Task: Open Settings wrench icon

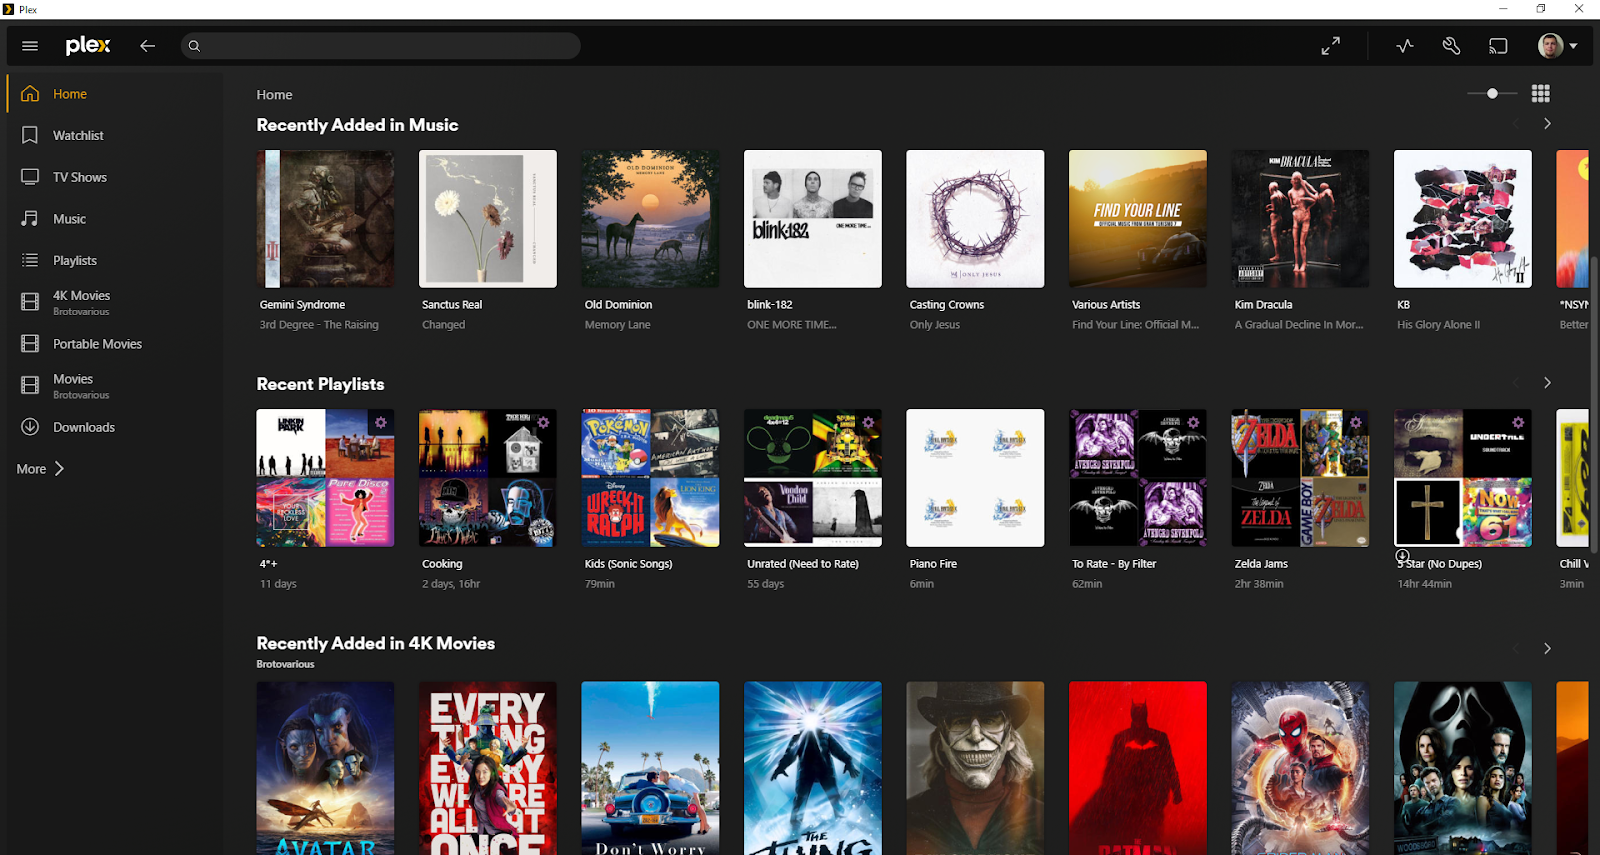Action: 1451,46
